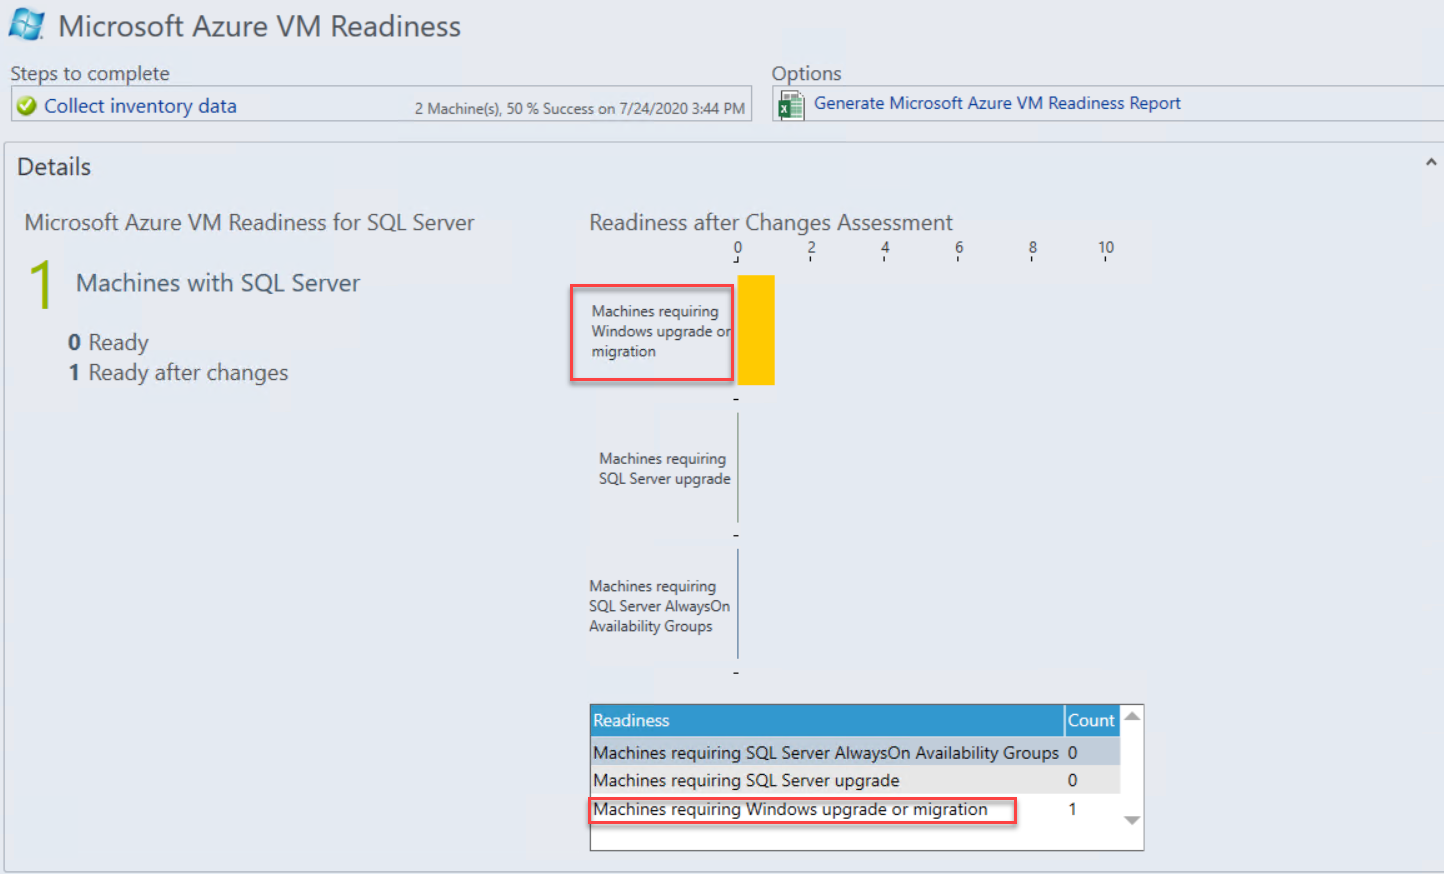
Task: Sort table by Readiness column header
Action: 826,720
